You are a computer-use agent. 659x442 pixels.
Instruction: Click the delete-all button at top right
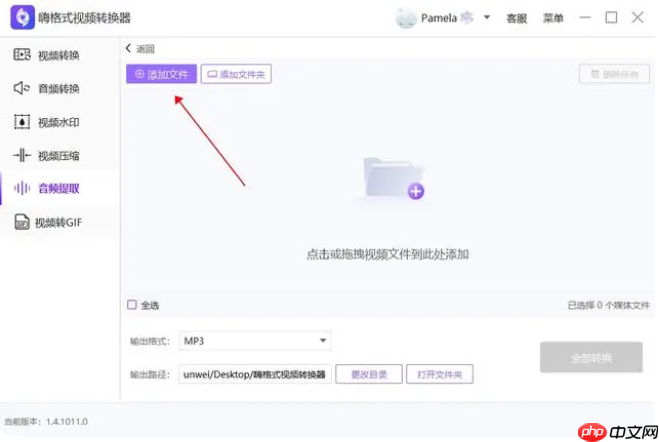click(614, 74)
